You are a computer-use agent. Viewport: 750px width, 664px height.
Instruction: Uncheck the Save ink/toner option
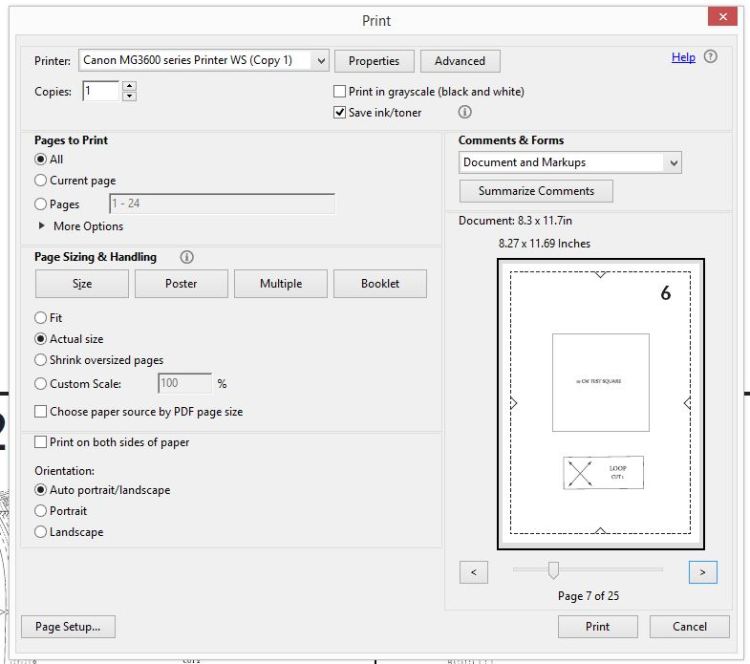pyautogui.click(x=340, y=113)
